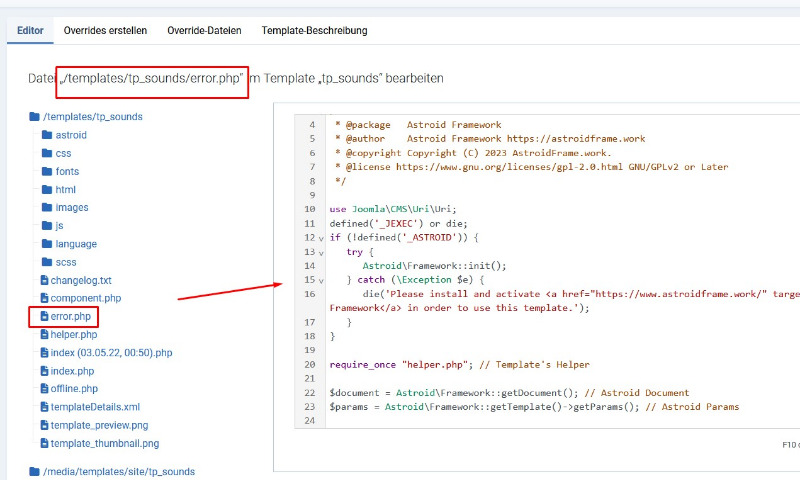Place cursor in require_once helper.php line
This screenshot has width=800, height=480.
click(459, 365)
